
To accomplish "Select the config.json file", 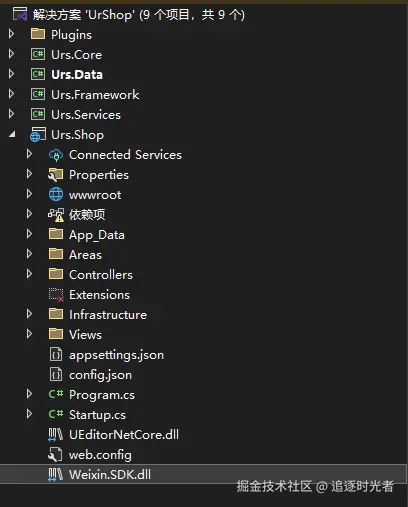I will pyautogui.click(x=100, y=375).
